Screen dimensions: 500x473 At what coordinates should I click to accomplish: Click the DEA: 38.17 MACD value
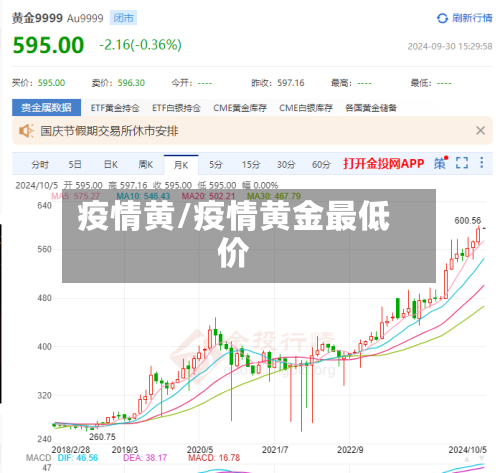(145, 458)
